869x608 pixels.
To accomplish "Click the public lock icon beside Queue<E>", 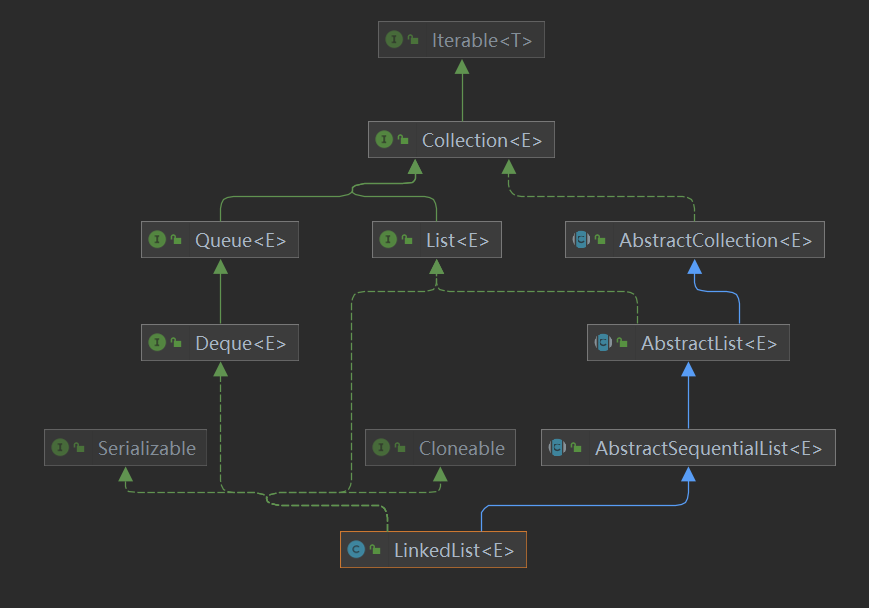I will [176, 239].
